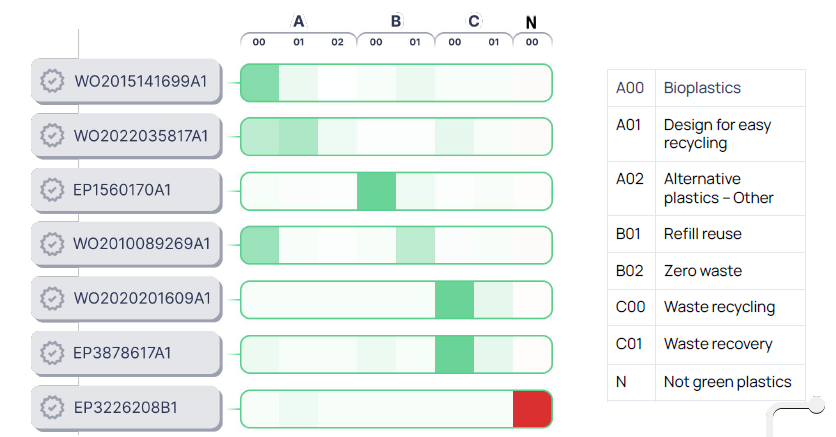Image resolution: width=836 pixels, height=437 pixels.
Task: Open patent EP3226208B1 label
Action: point(126,407)
